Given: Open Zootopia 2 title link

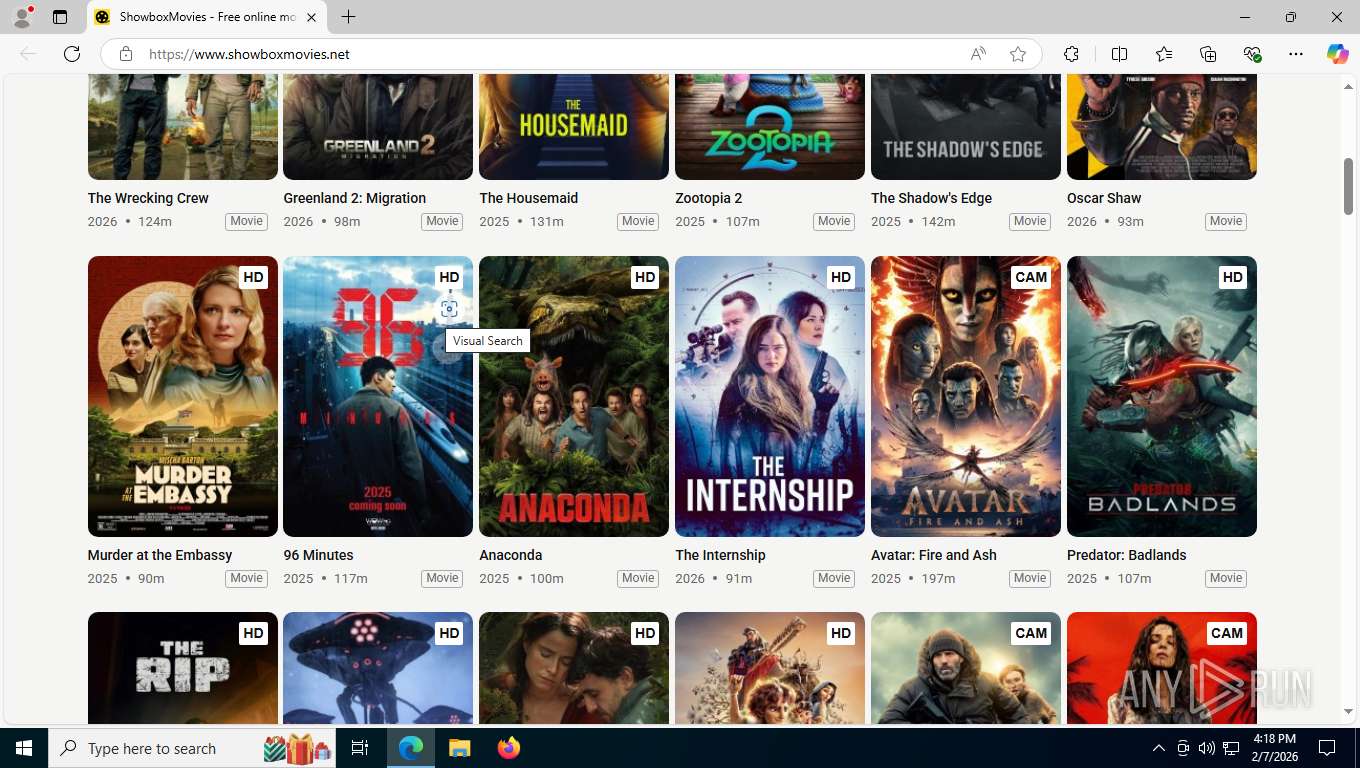Looking at the screenshot, I should click(x=708, y=198).
